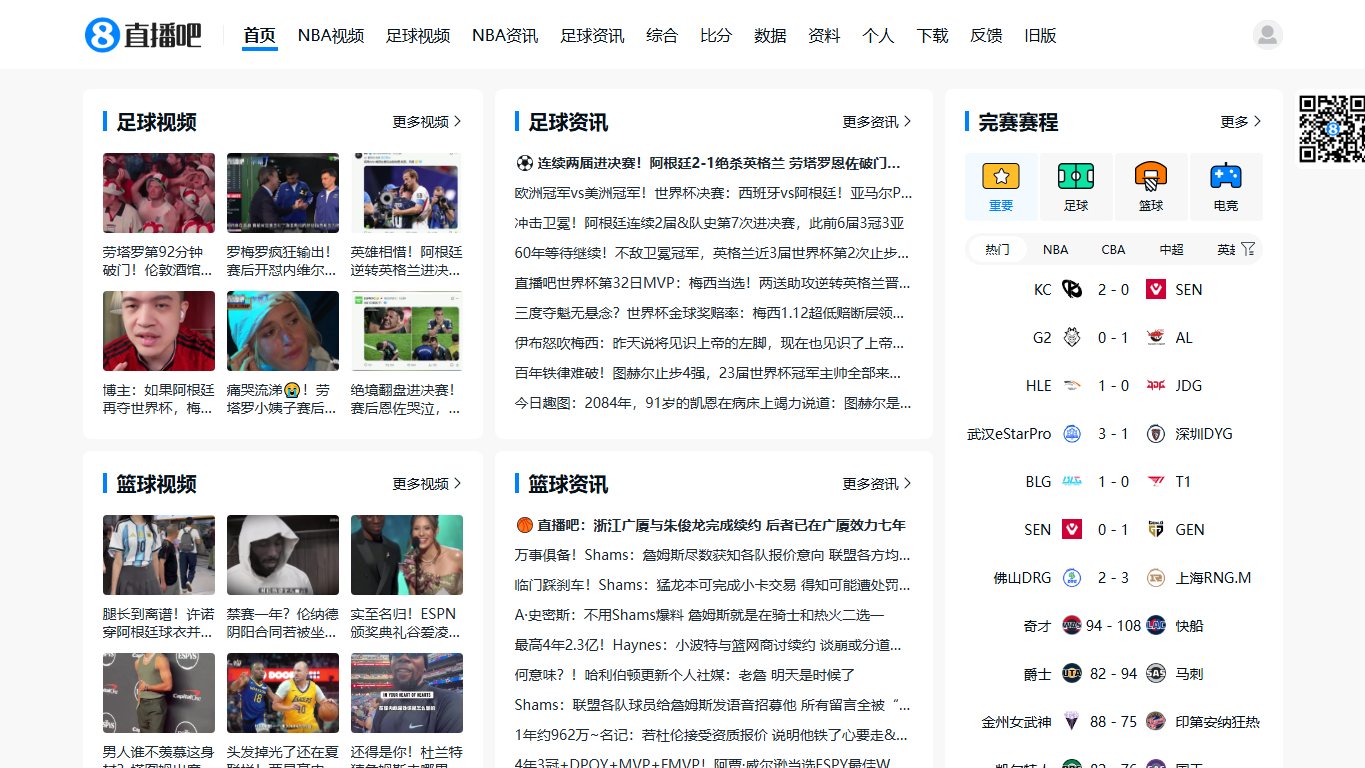The image size is (1365, 768).
Task: Select the 中超 schedule filter tab
Action: click(x=1171, y=250)
